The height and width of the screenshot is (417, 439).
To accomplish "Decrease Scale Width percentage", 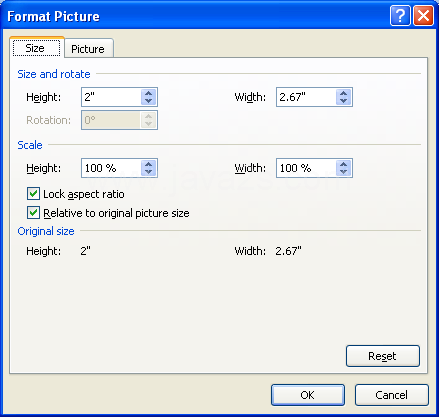I will [343, 172].
